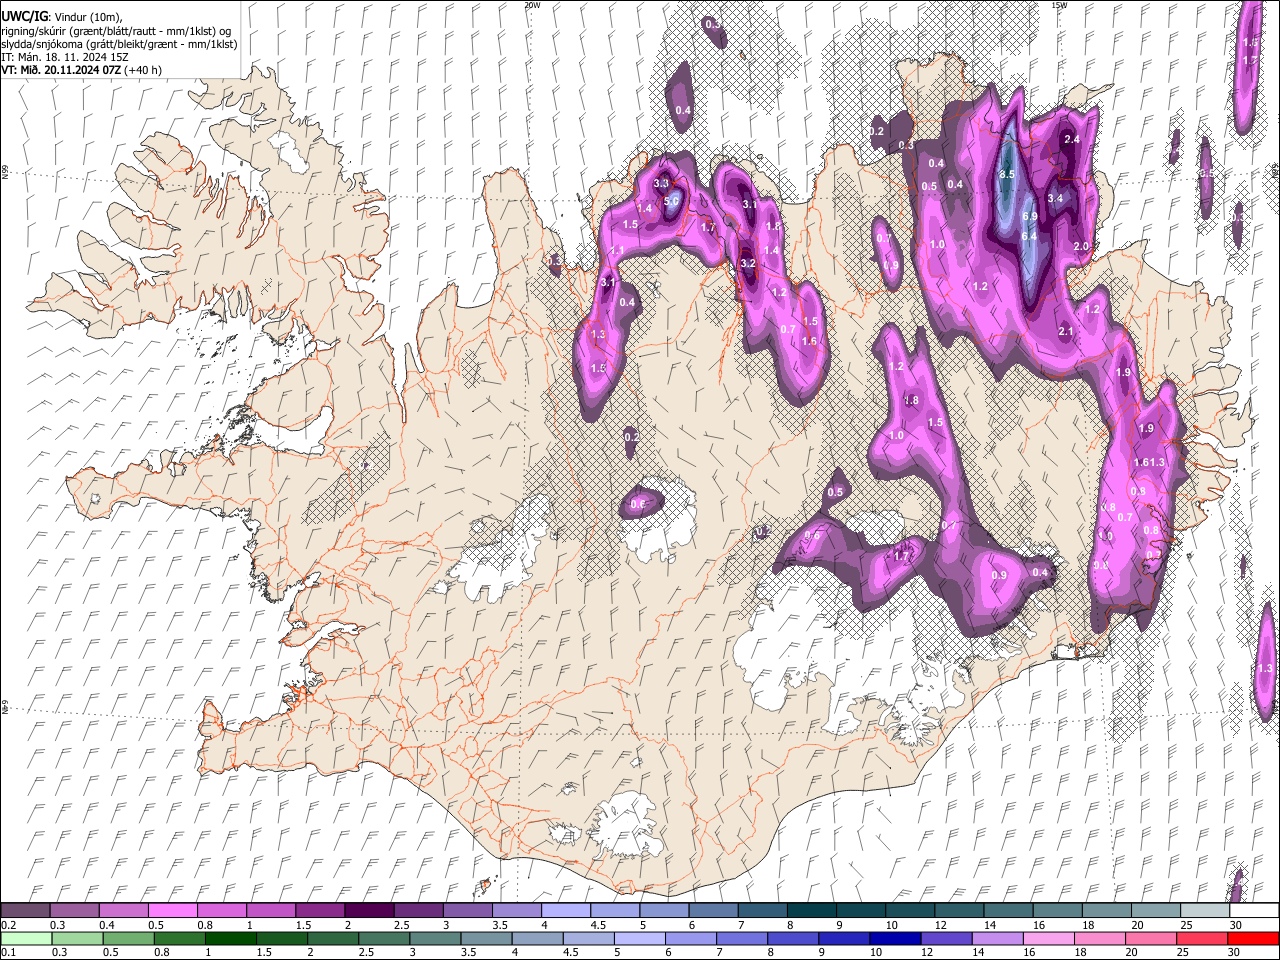Click the 8.5 precipitation value on the map

(x=1007, y=174)
